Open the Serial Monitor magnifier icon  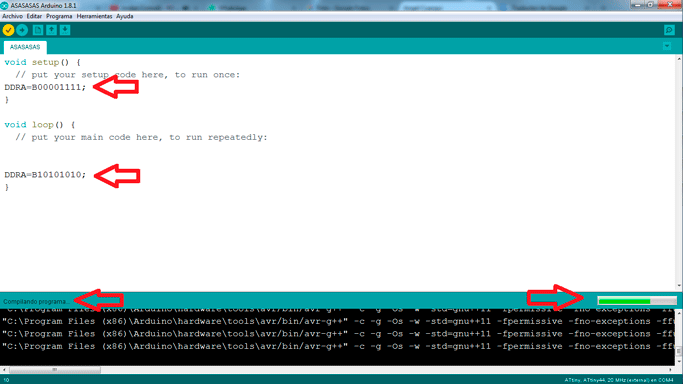[669, 30]
